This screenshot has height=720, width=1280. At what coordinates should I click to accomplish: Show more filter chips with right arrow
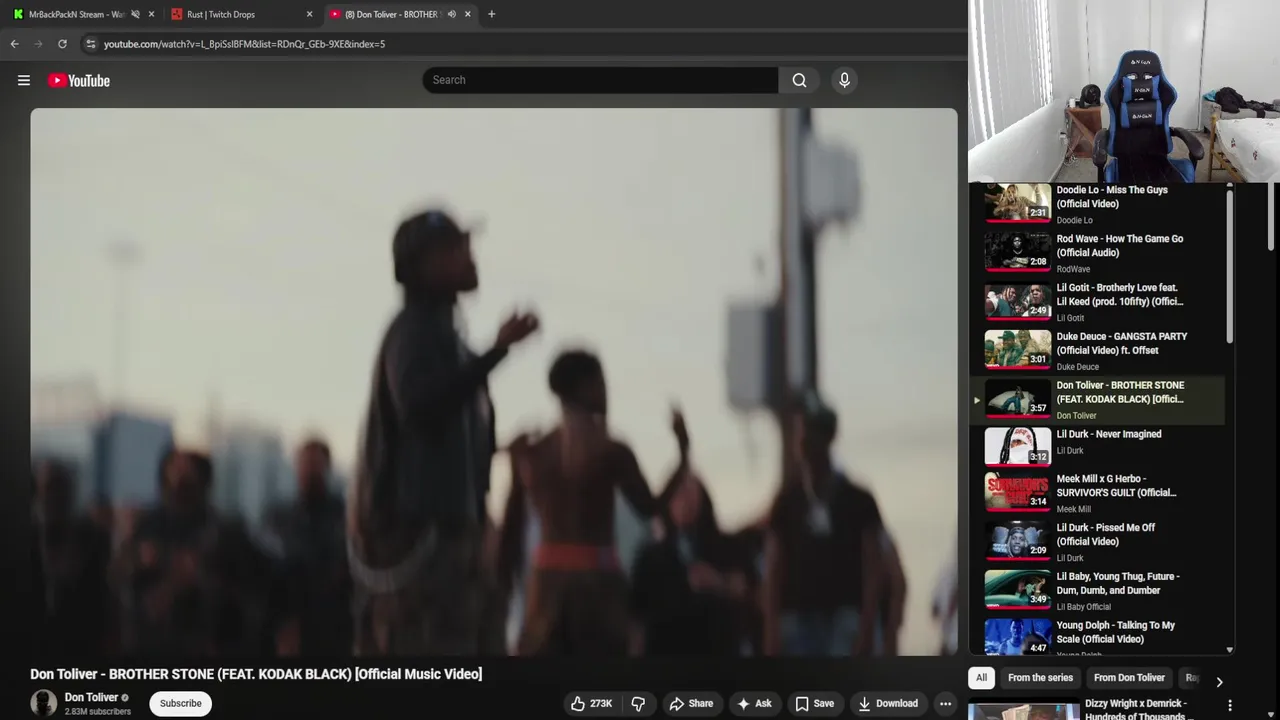(1219, 682)
